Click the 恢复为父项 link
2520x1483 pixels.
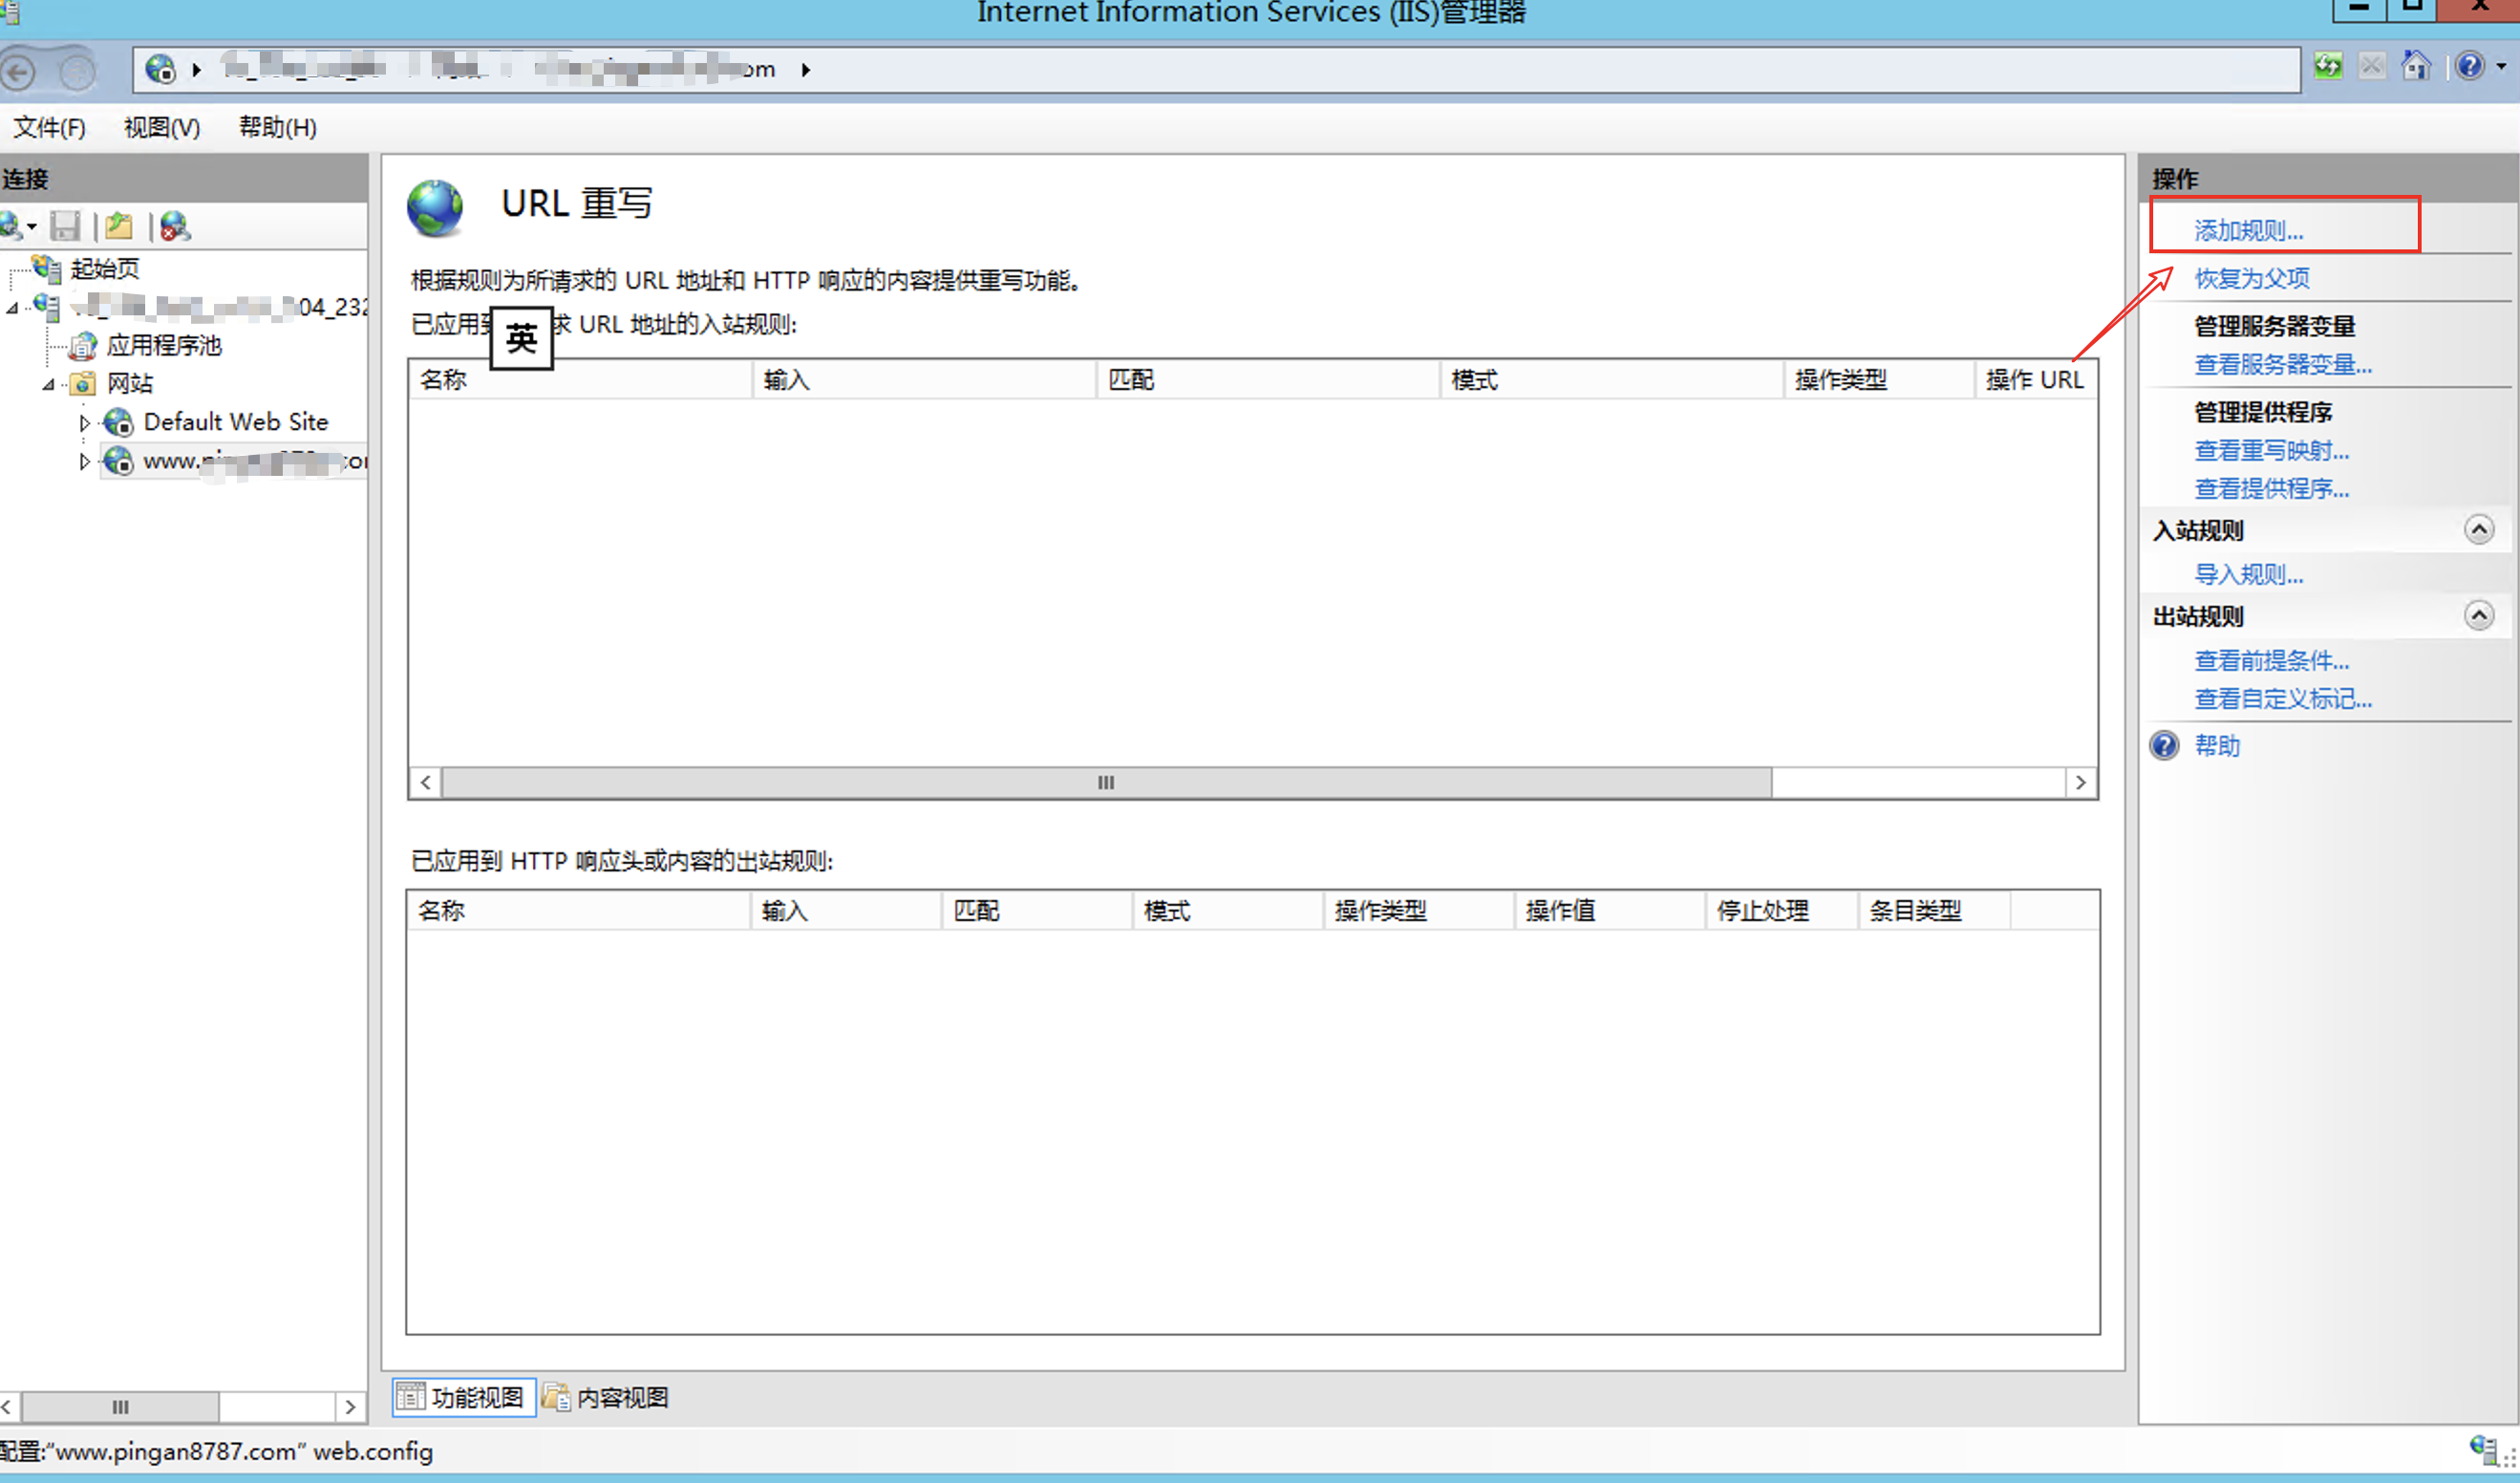(x=2251, y=278)
